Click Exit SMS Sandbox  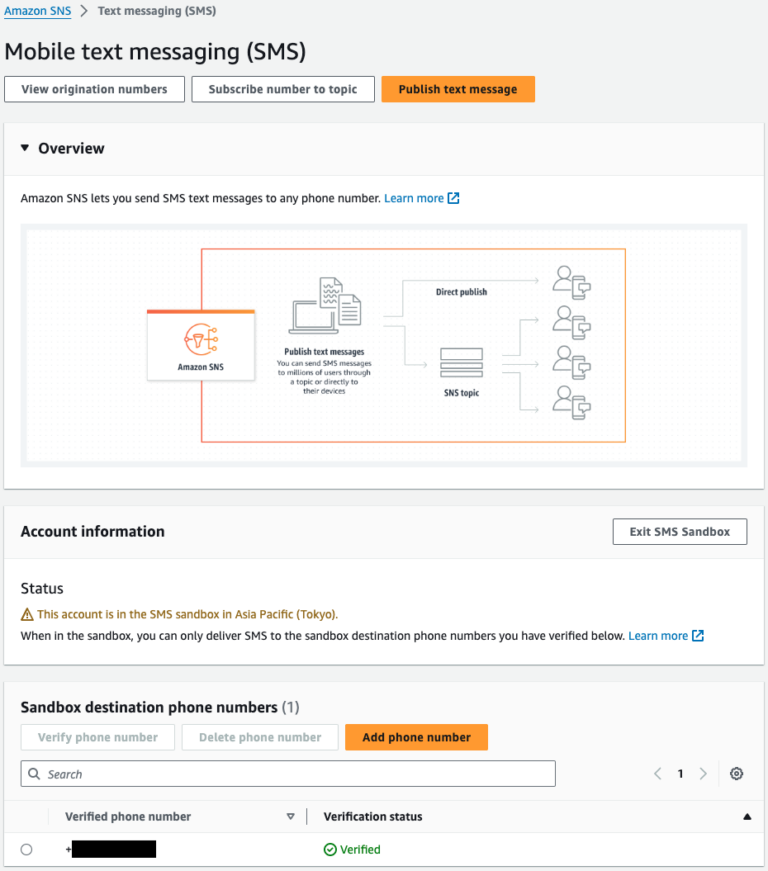(x=679, y=531)
